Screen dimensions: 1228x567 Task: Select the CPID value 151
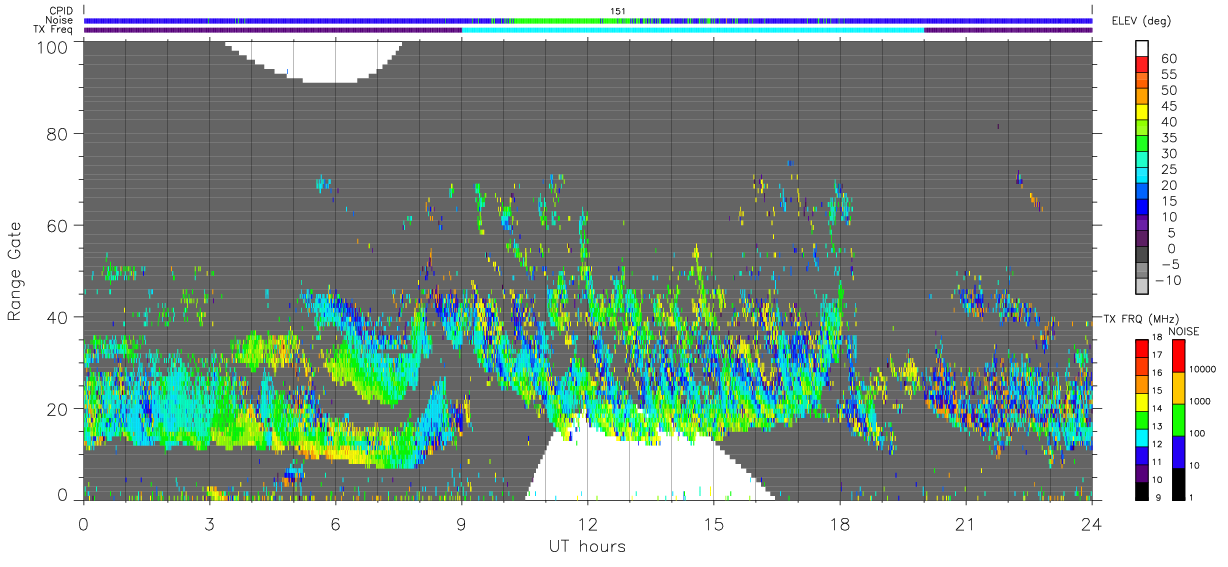coord(618,11)
